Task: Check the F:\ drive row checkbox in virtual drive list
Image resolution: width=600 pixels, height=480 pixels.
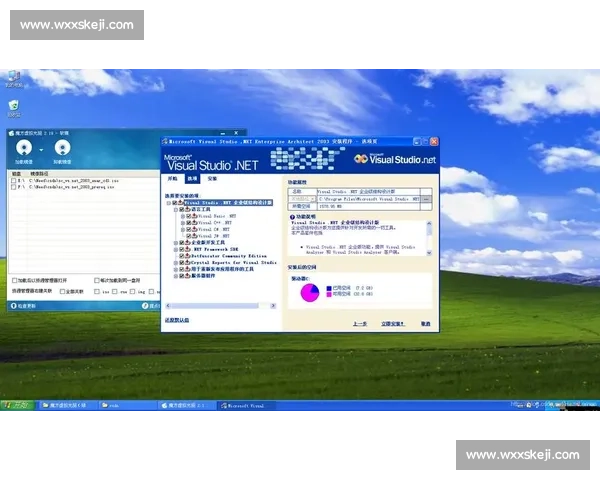Action: [x=14, y=187]
